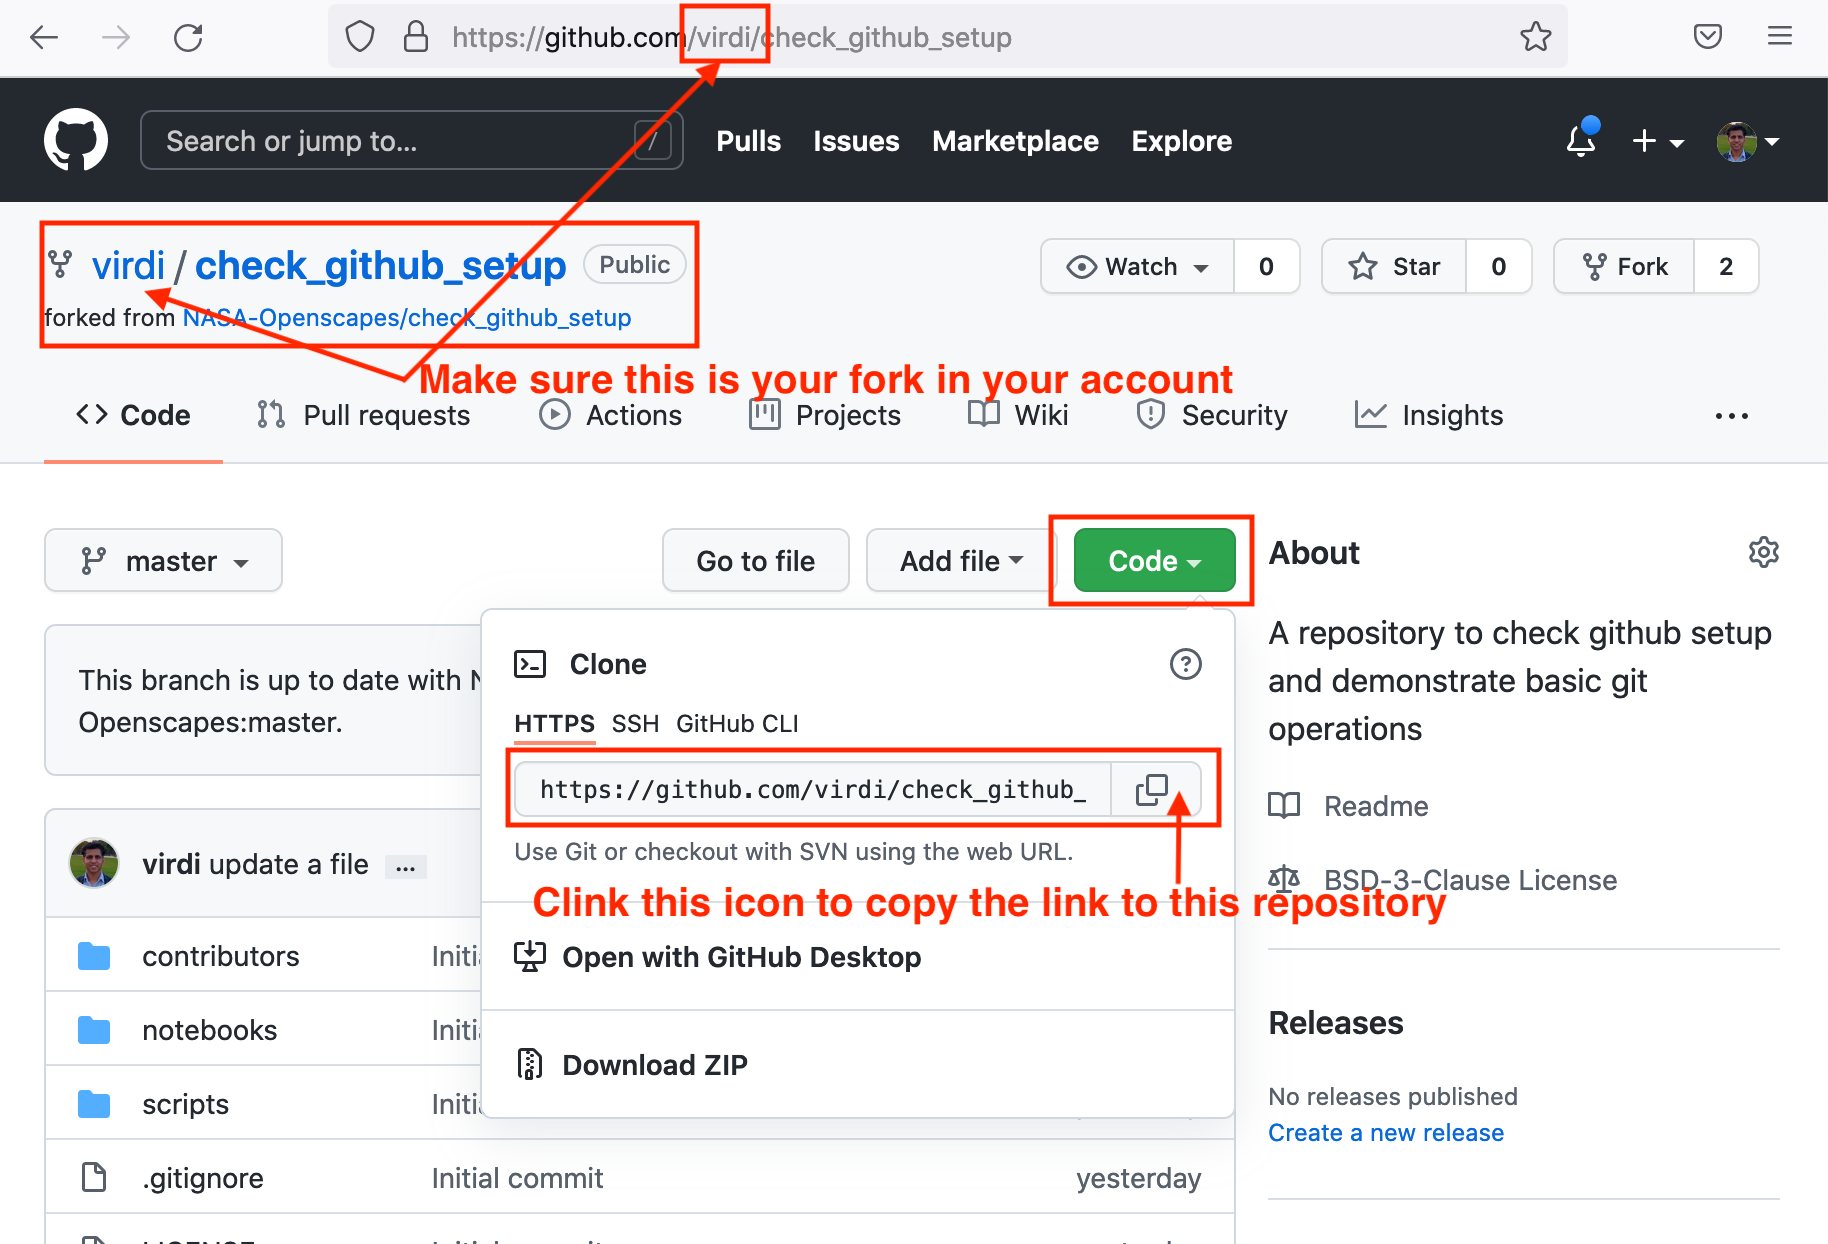Viewport: 1828px width, 1244px height.
Task: Click the repository ellipsis menu icon
Action: [x=1732, y=415]
